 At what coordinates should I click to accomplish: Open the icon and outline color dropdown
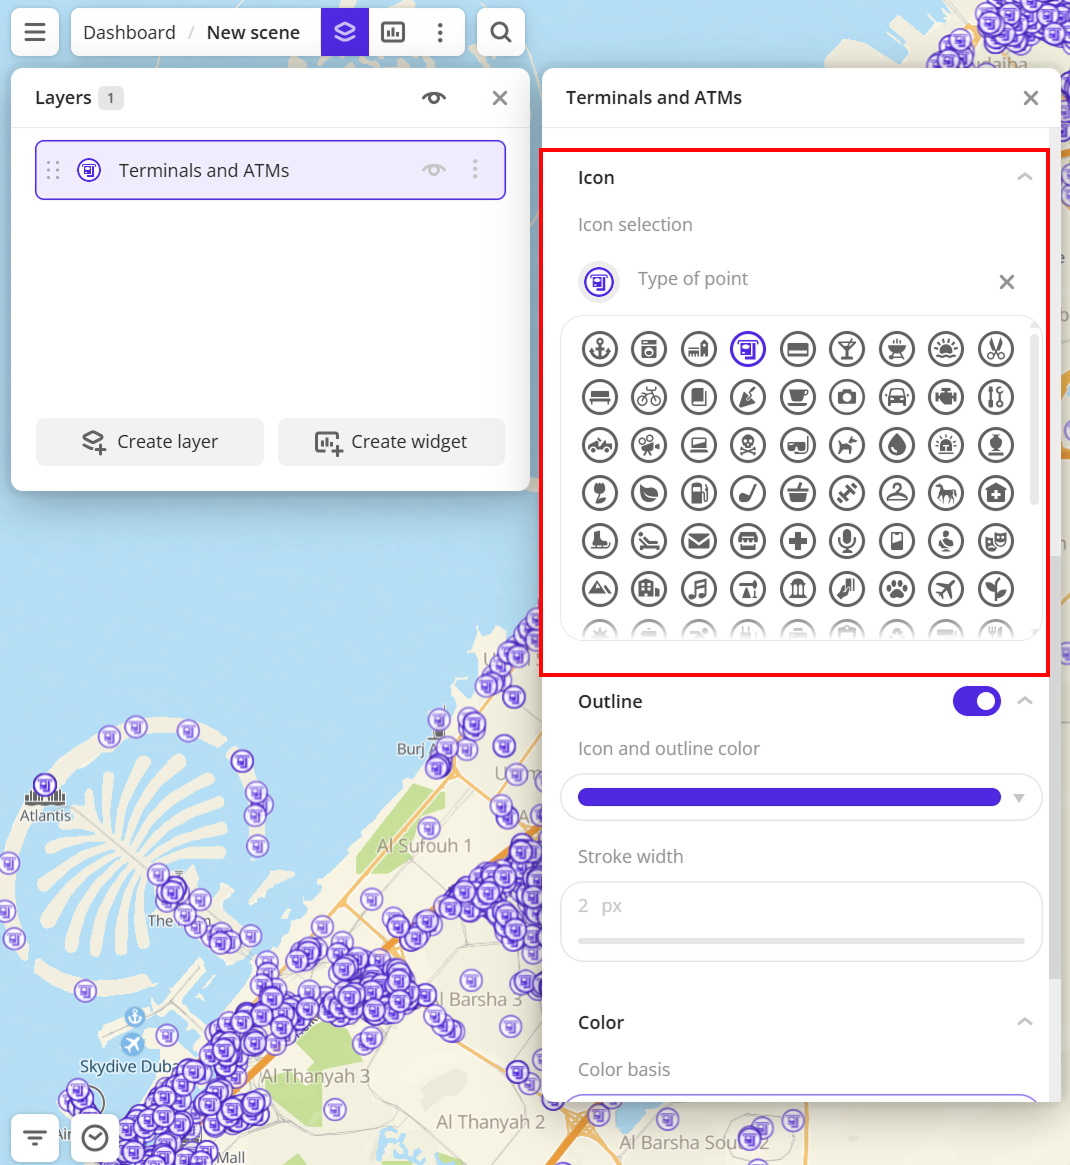[1018, 798]
